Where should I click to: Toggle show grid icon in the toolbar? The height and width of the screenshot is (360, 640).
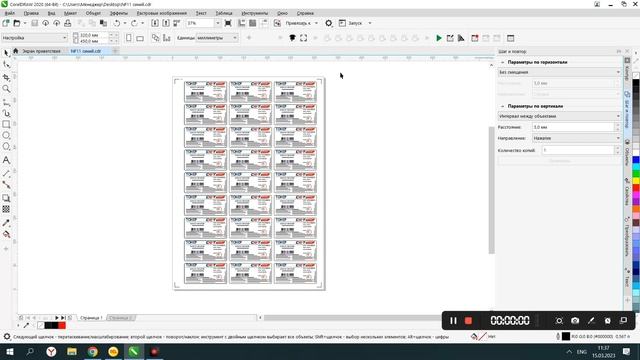click(253, 23)
